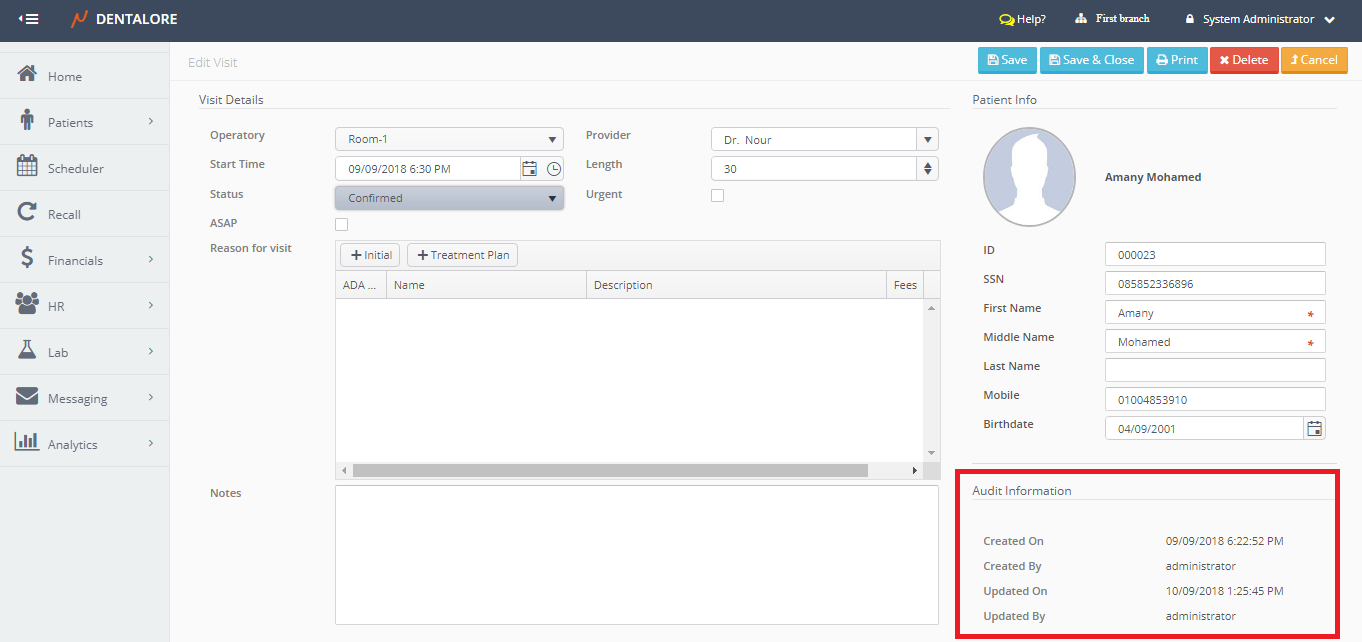Open the Patients sidebar menu

85,122
